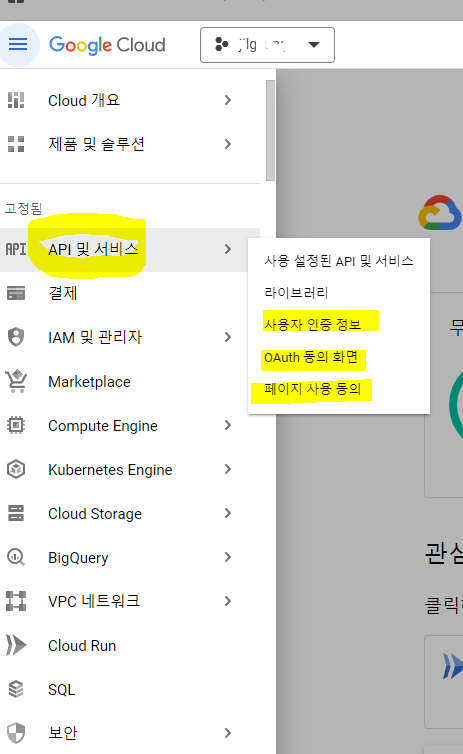Click the SQL database stack icon
The width and height of the screenshot is (463, 754).
click(x=16, y=689)
